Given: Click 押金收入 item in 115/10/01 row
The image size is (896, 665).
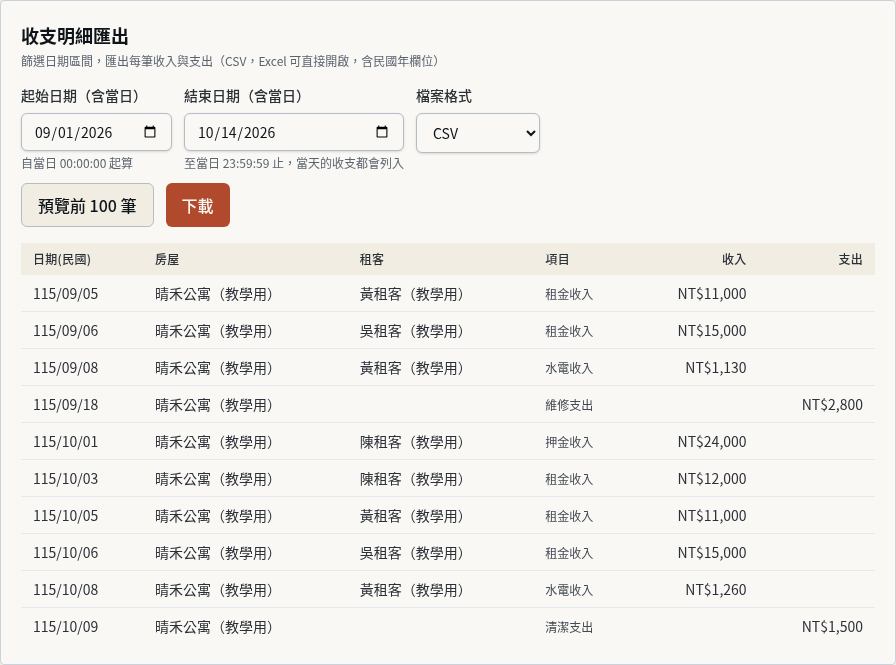Looking at the screenshot, I should point(569,442).
